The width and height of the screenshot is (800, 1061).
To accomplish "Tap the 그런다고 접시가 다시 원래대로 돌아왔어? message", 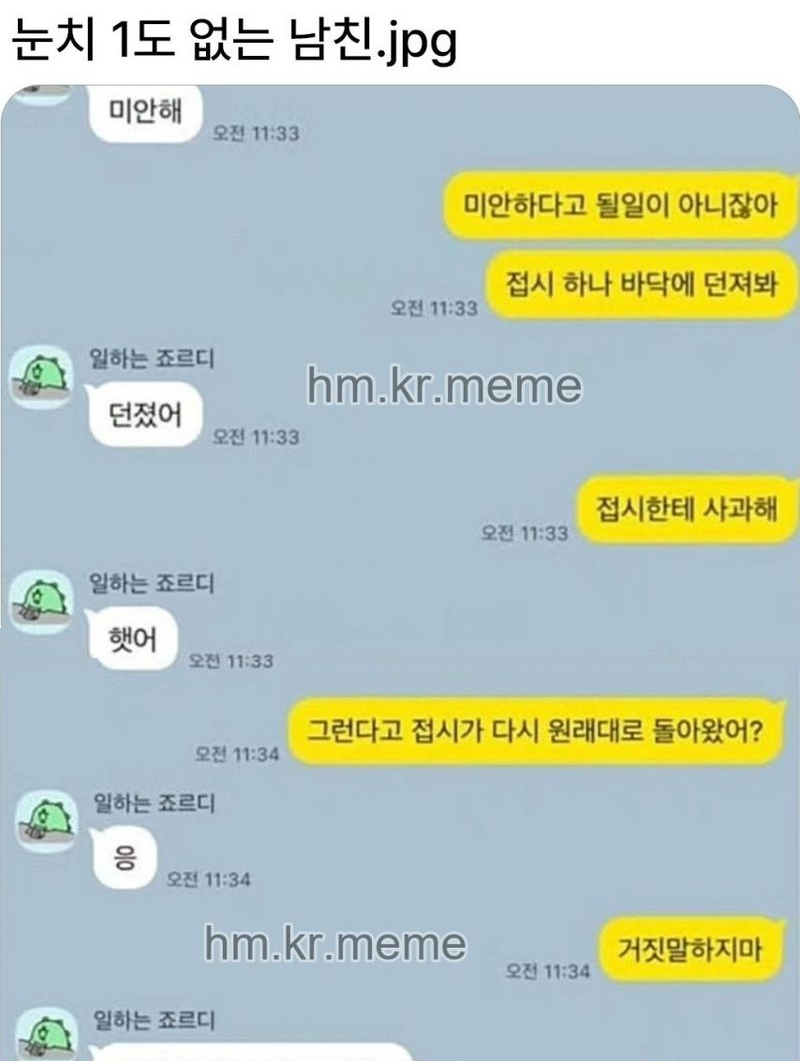I will (x=536, y=731).
